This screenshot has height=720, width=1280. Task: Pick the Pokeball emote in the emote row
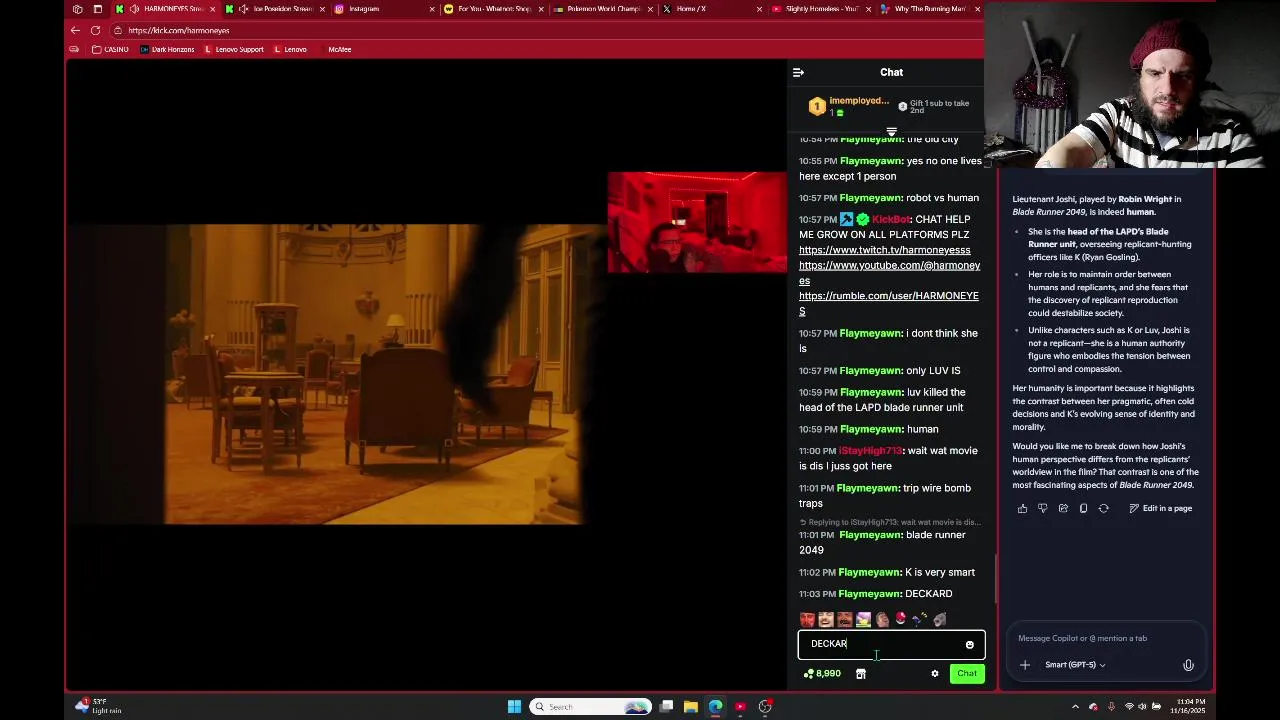click(x=900, y=619)
